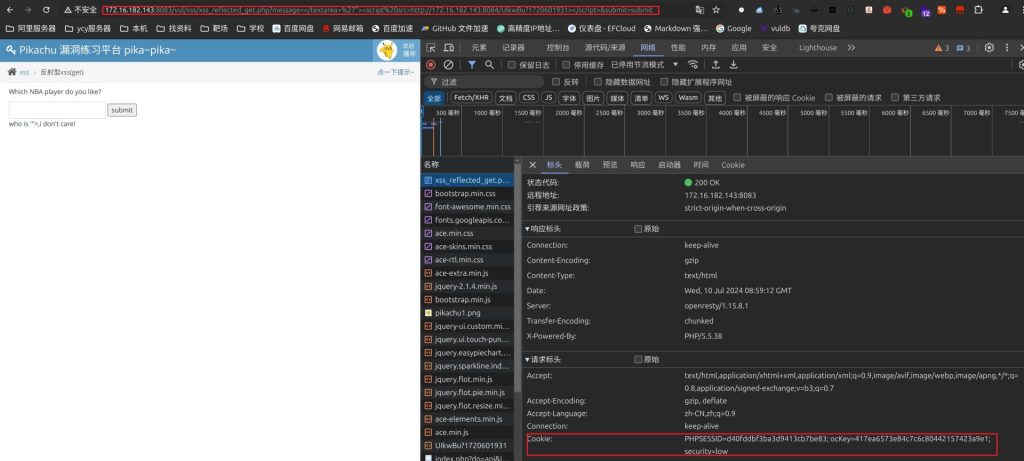Image resolution: width=1024 pixels, height=461 pixels.
Task: Open the Chrome three-dot menu
Action: [1021, 10]
